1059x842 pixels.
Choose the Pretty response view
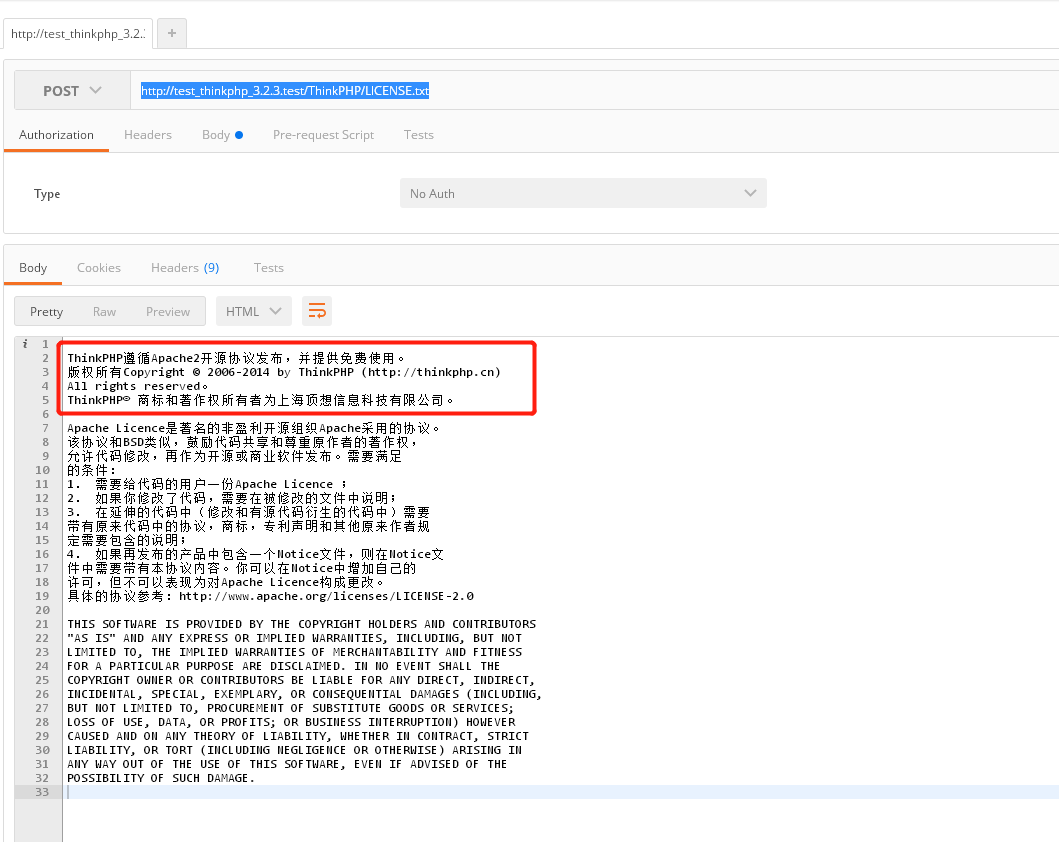click(x=47, y=311)
